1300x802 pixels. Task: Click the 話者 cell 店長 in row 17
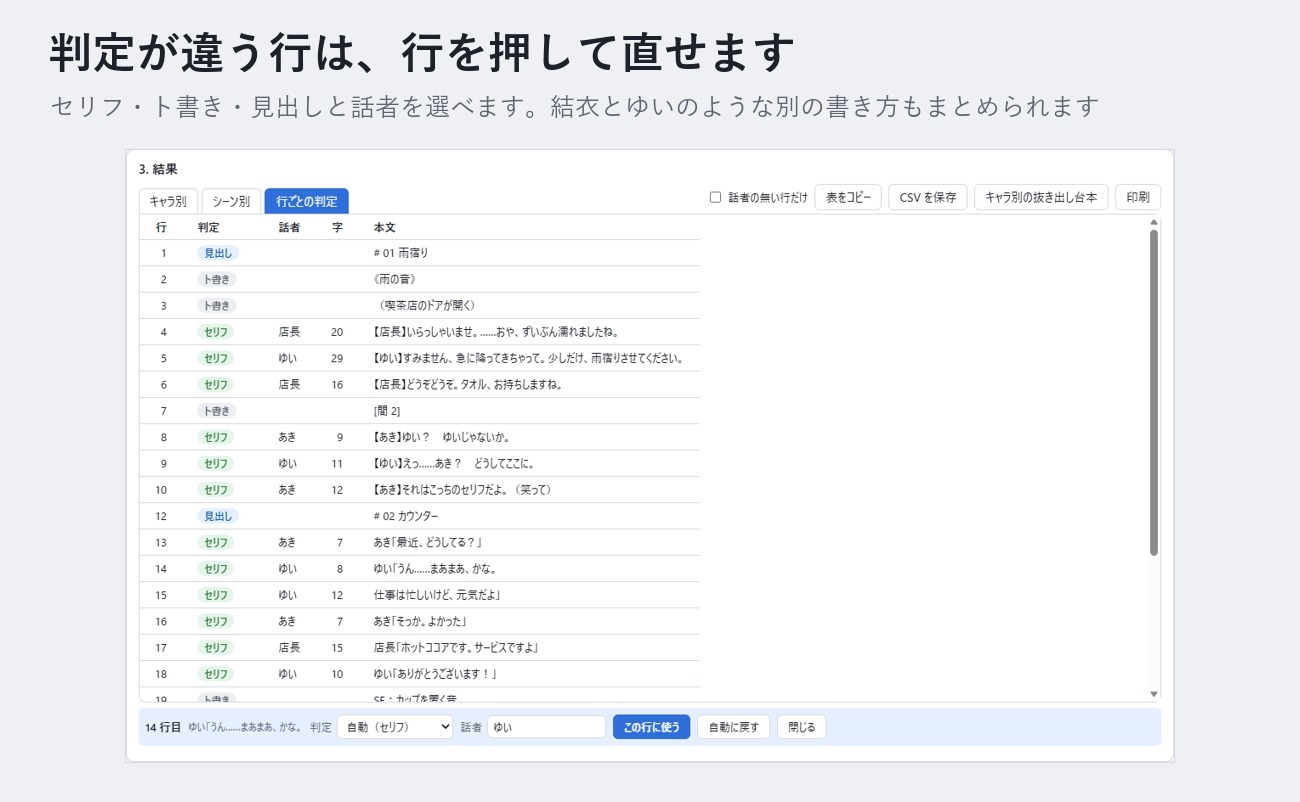pyautogui.click(x=289, y=648)
